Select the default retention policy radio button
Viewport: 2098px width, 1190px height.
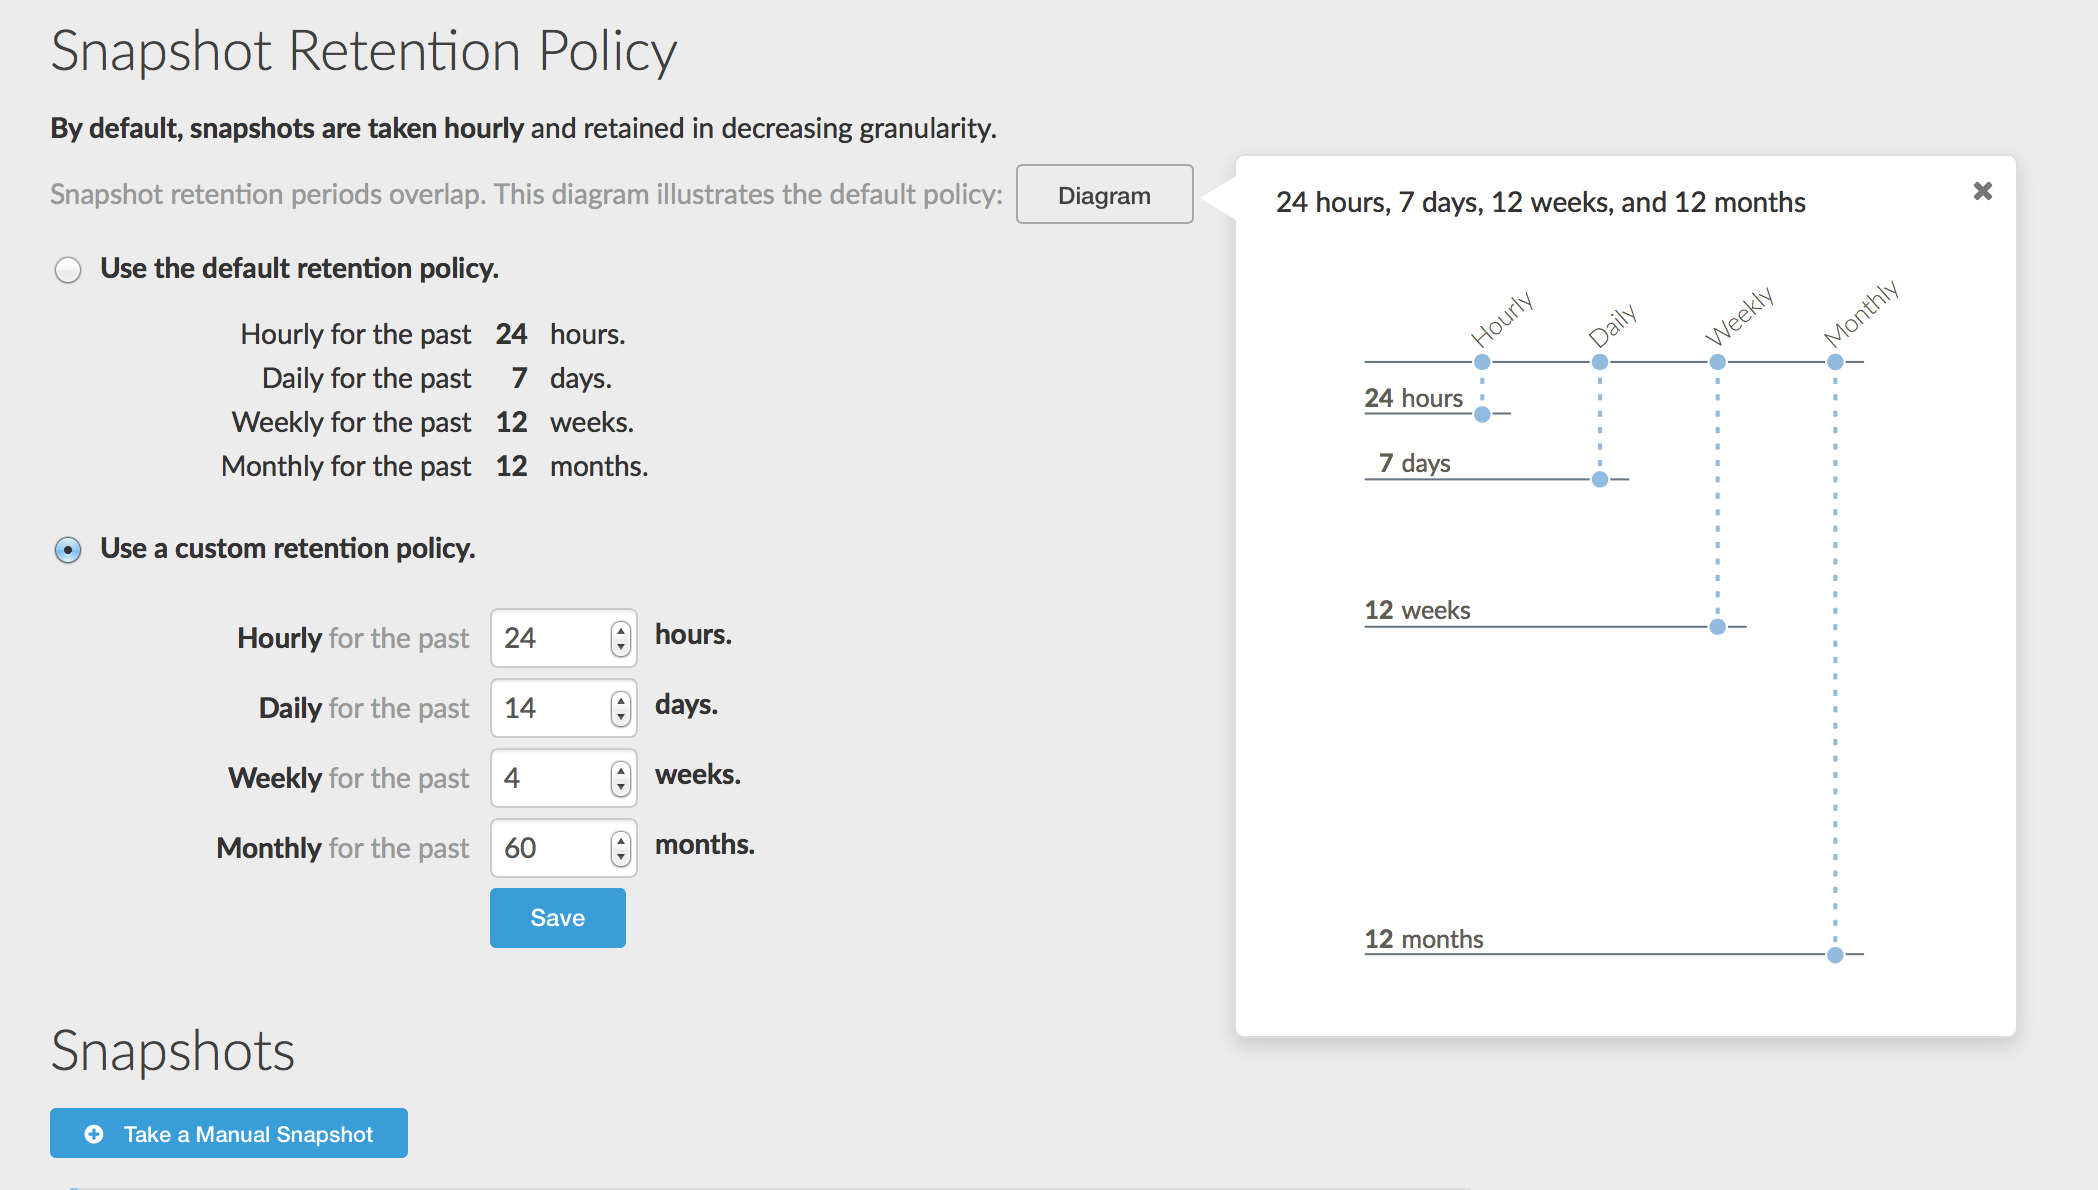68,270
